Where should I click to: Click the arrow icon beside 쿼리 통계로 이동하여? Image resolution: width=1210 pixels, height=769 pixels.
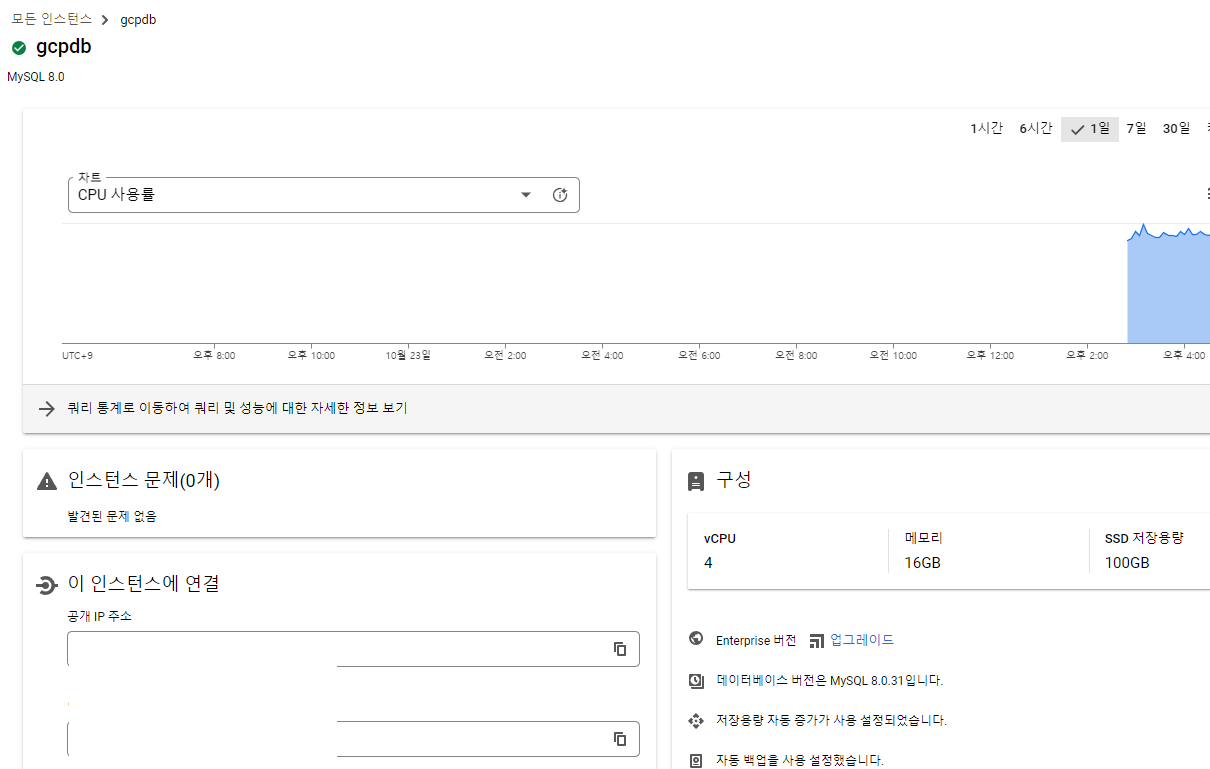(46, 408)
